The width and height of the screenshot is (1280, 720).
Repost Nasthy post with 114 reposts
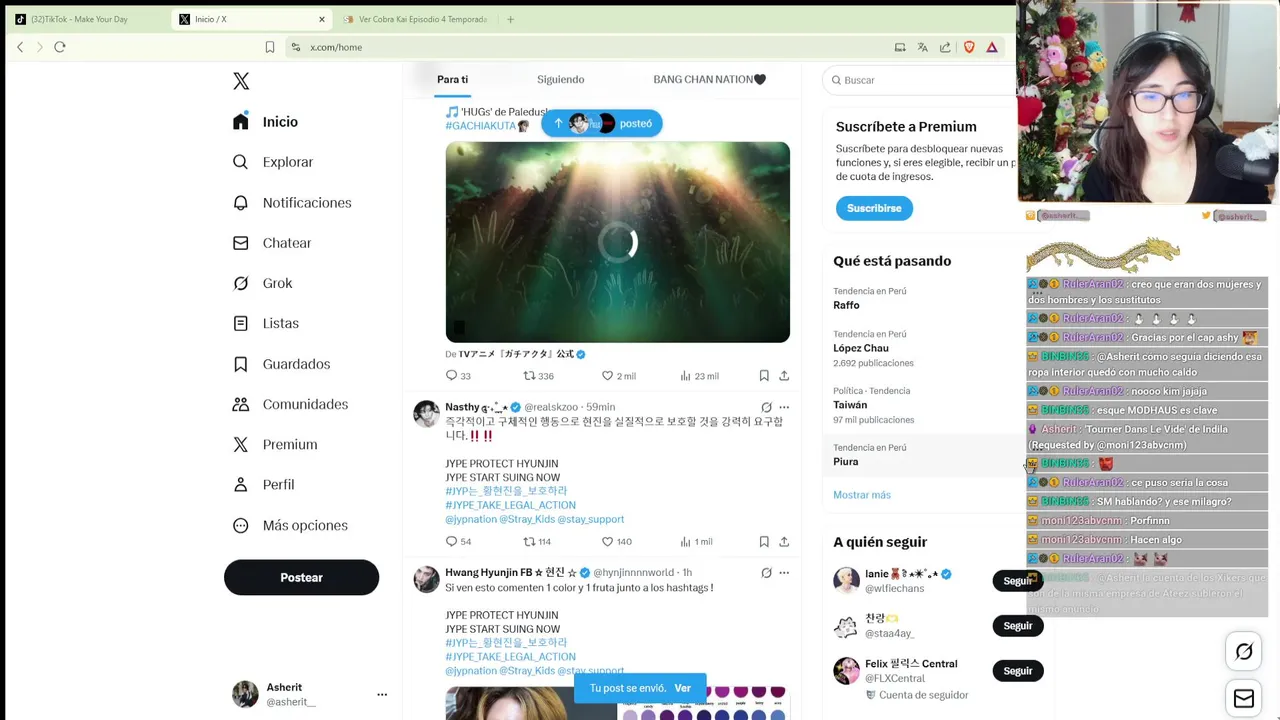pyautogui.click(x=537, y=542)
